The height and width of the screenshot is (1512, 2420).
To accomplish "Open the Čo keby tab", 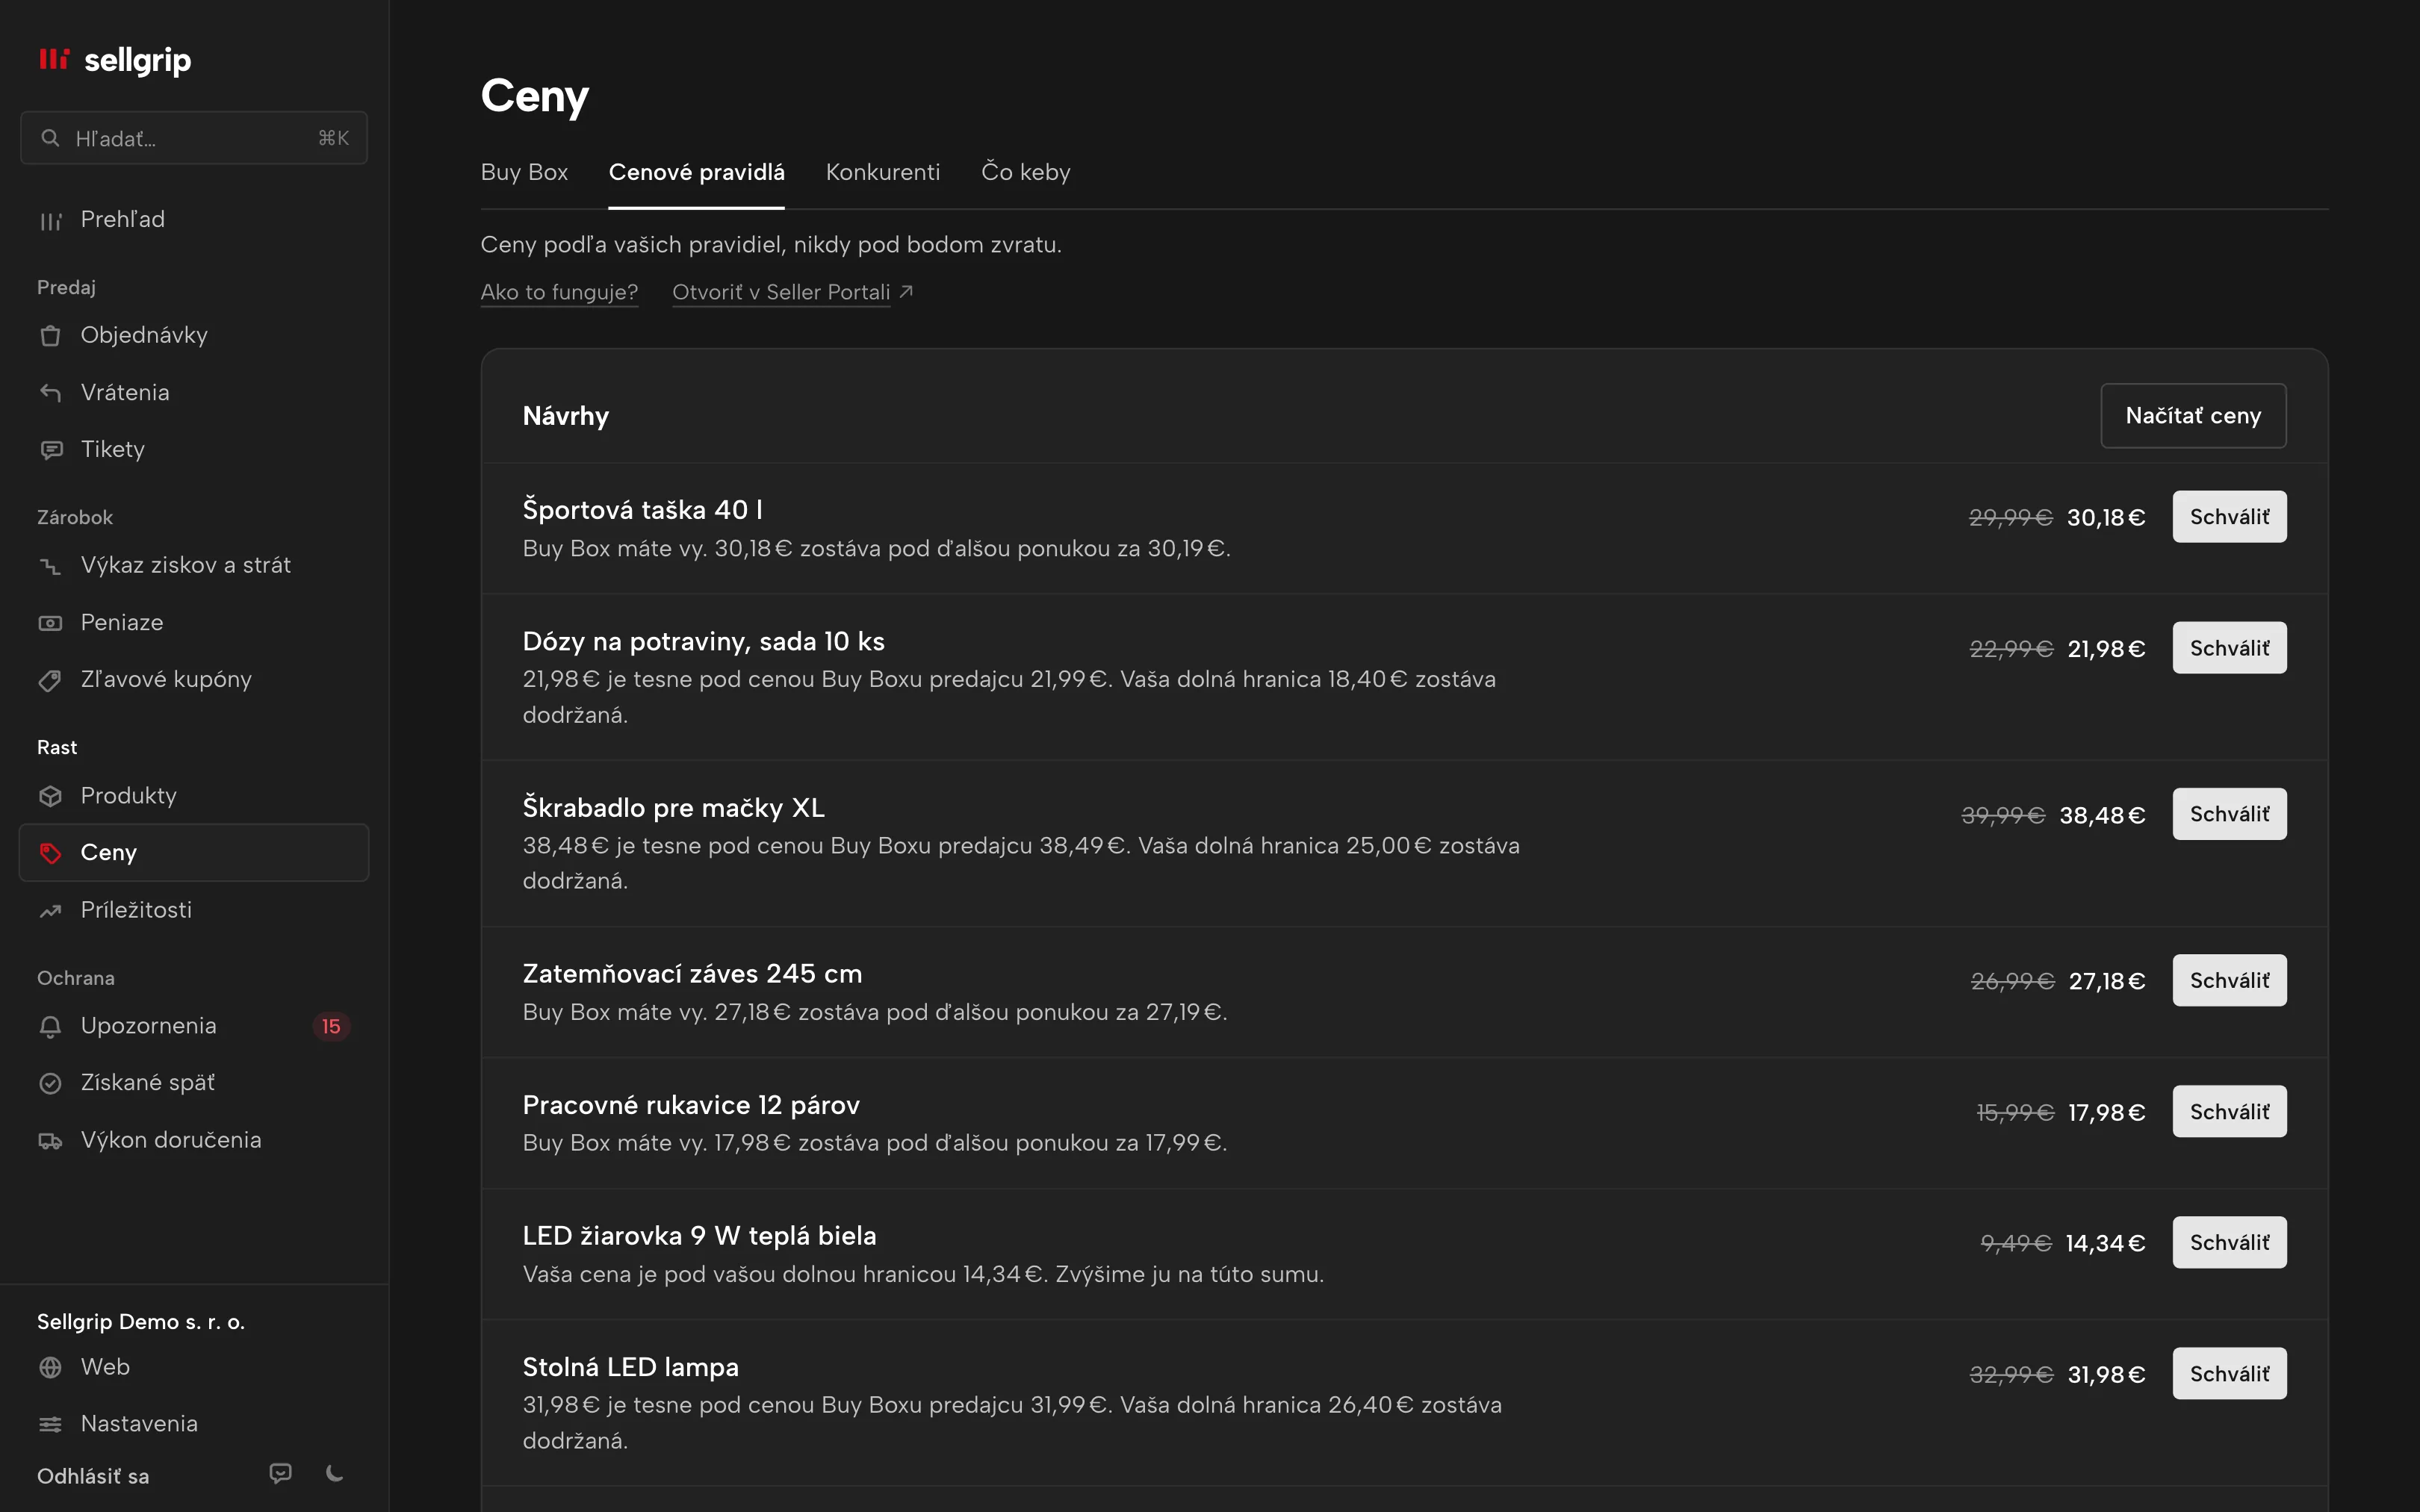I will point(1026,172).
